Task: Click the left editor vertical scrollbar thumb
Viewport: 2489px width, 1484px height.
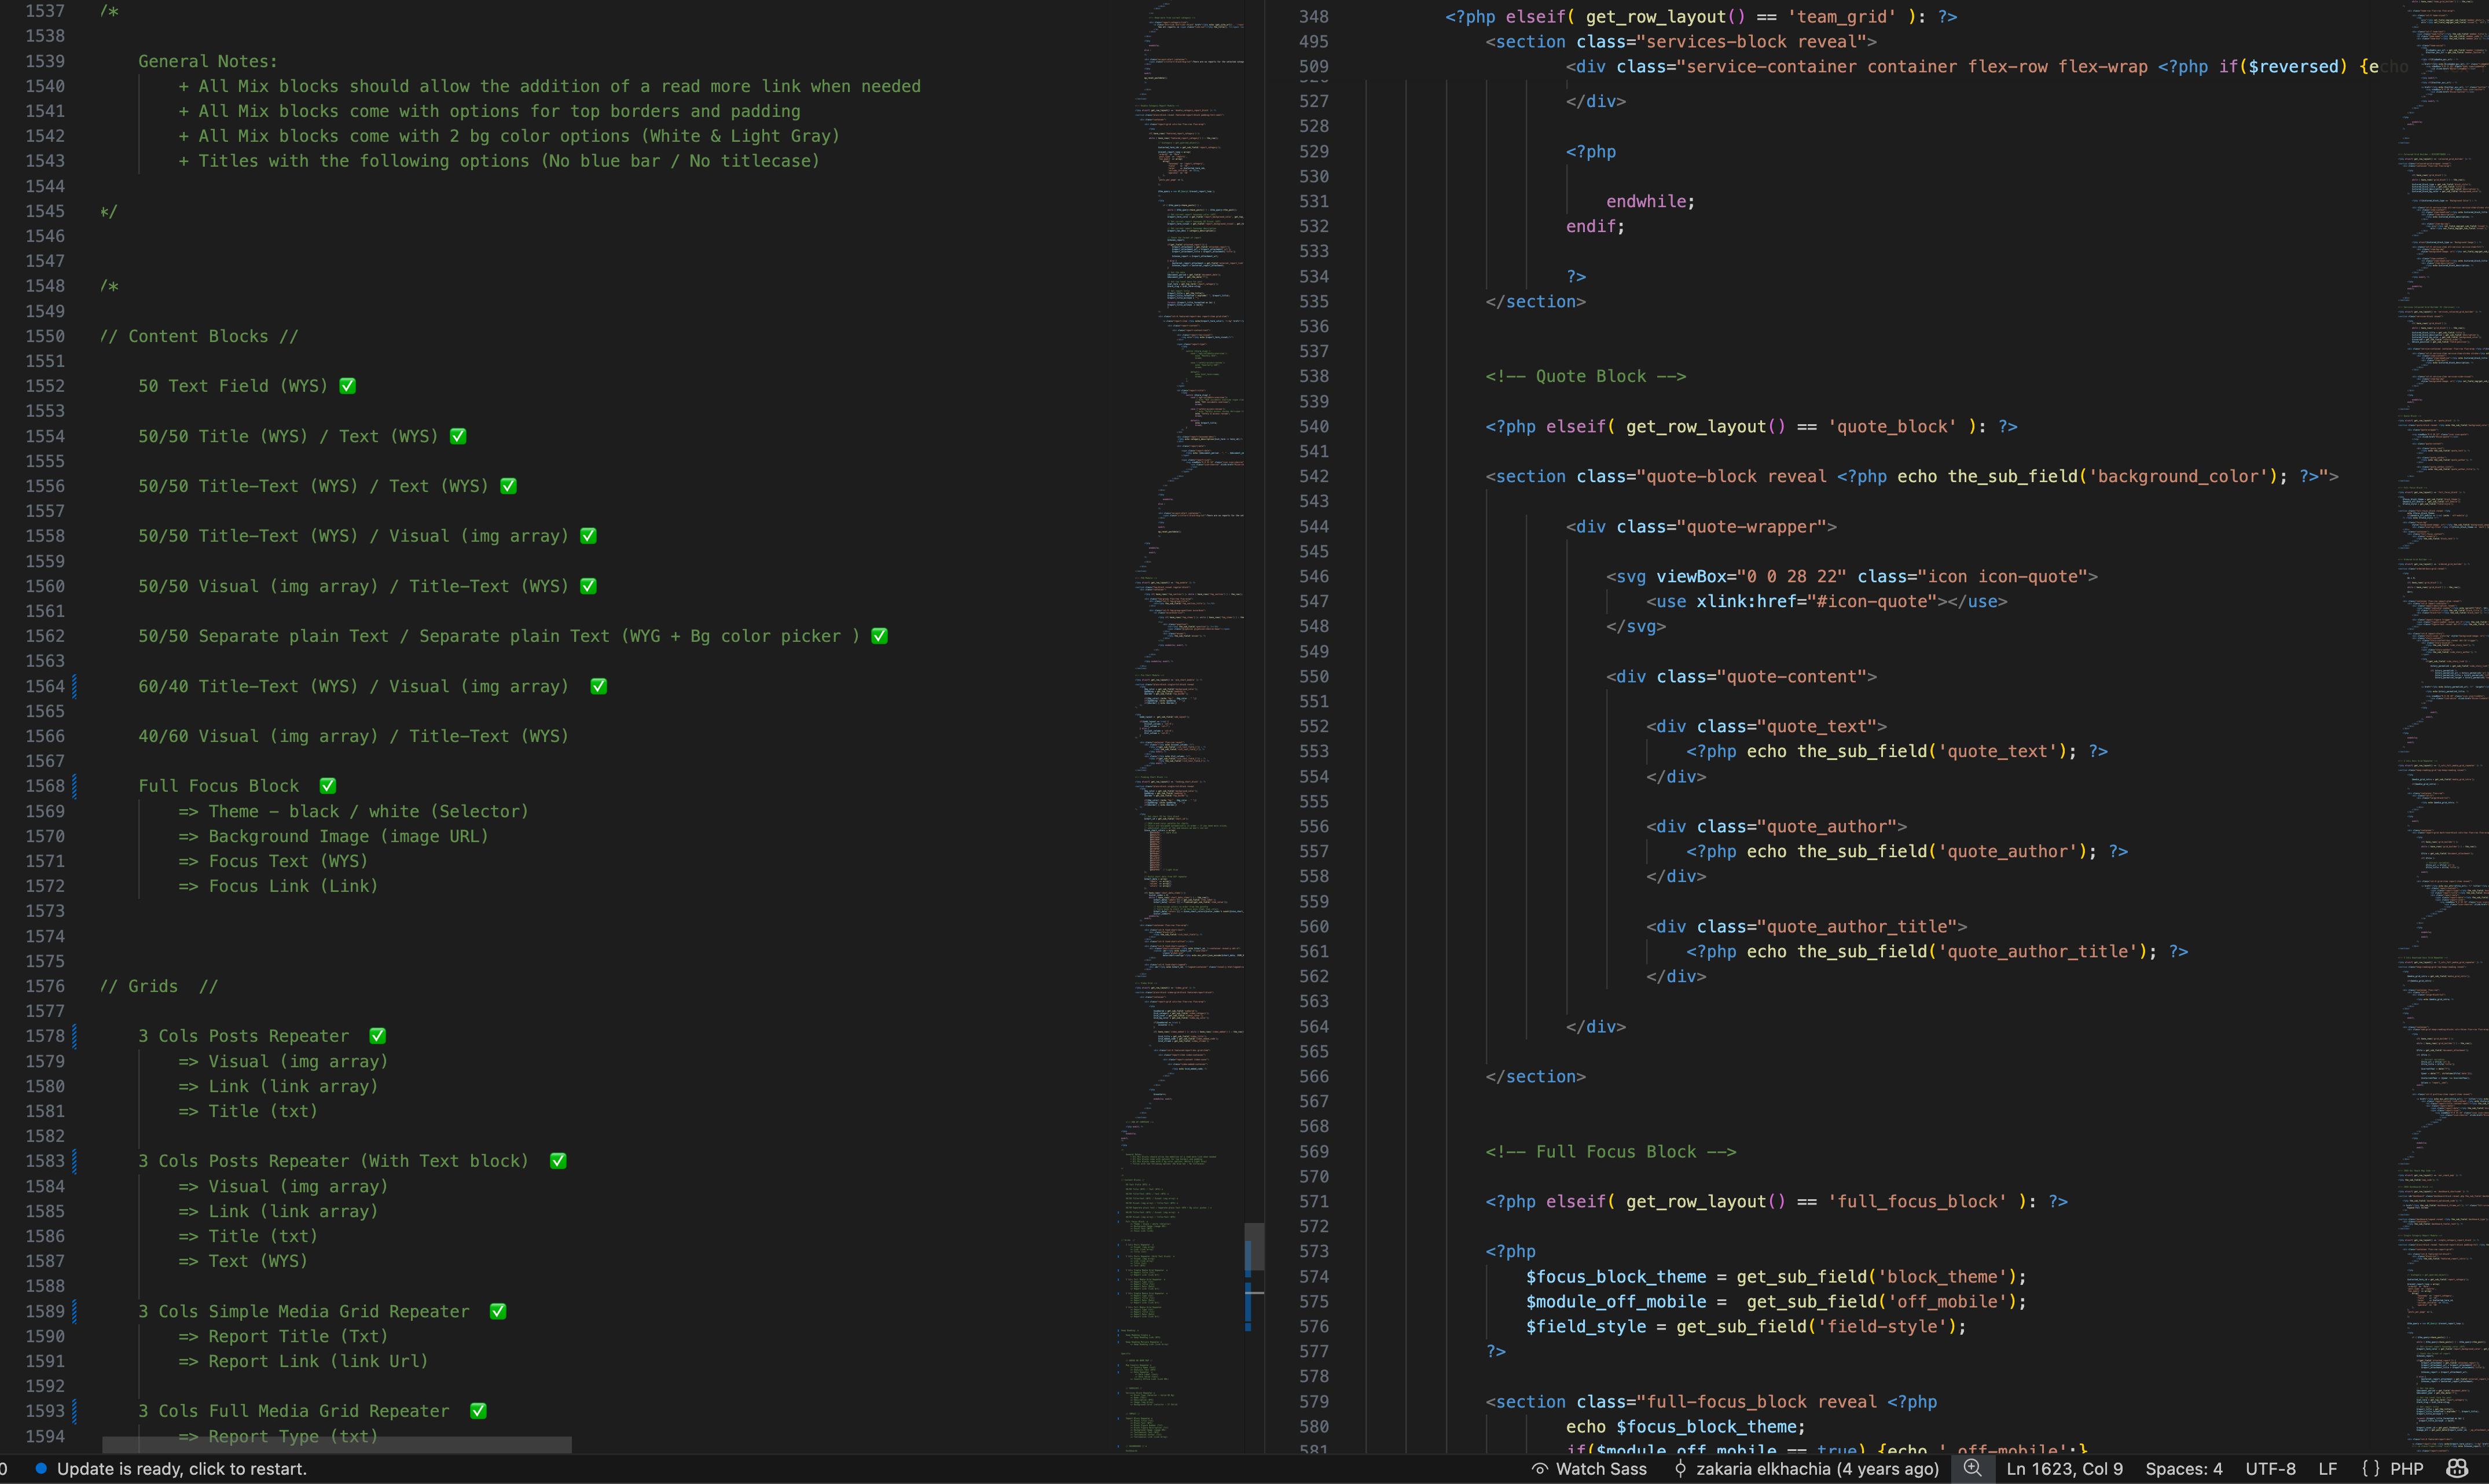Action: (x=1254, y=1247)
